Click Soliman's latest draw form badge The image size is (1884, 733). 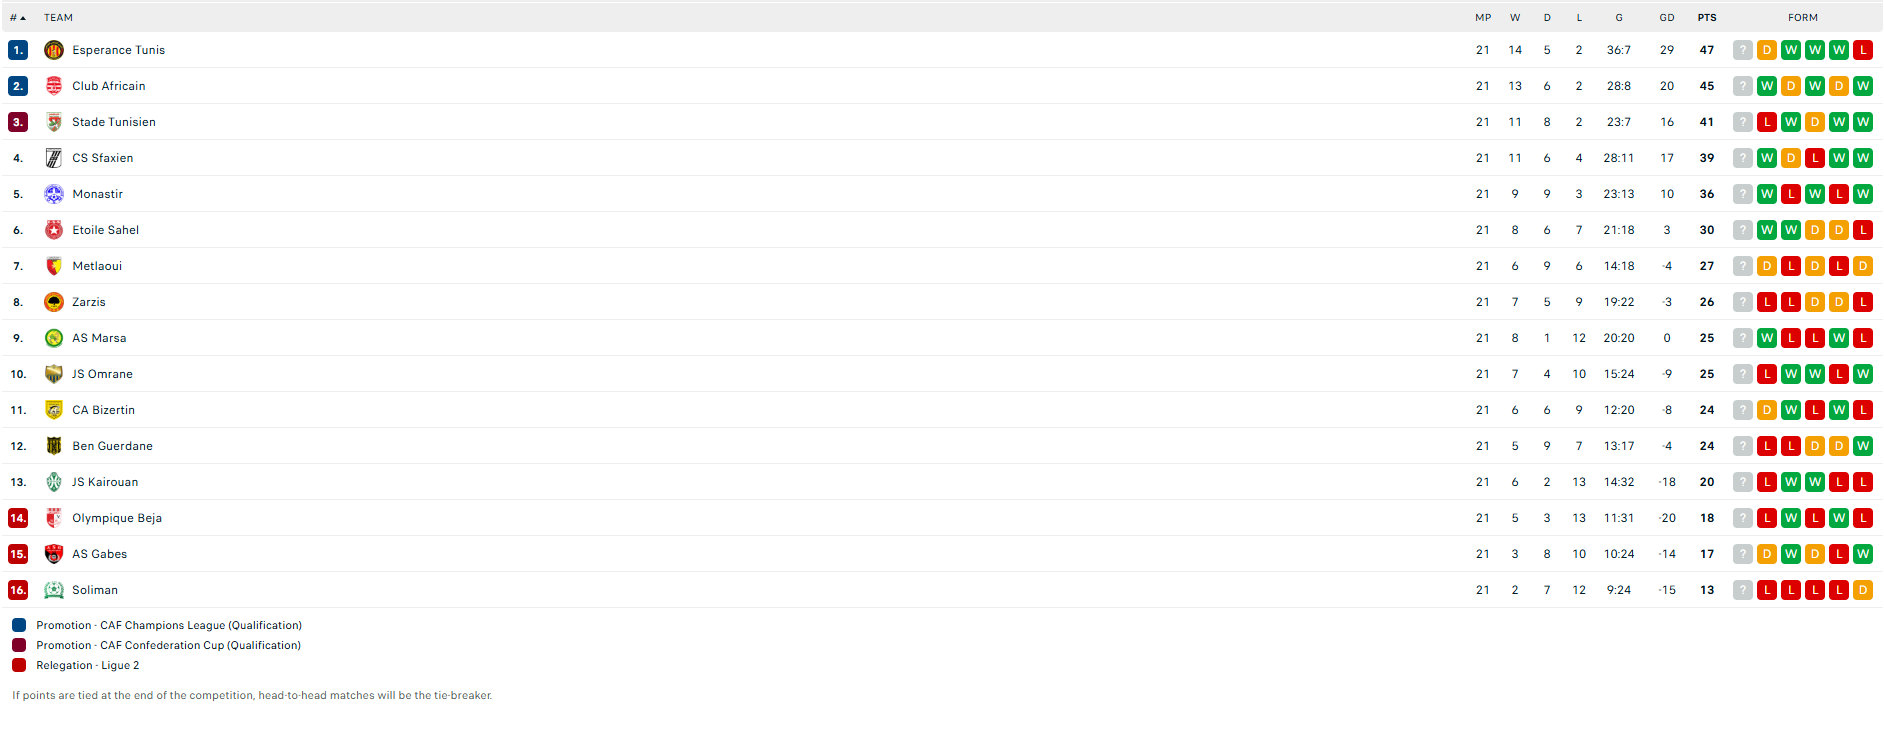pos(1863,590)
